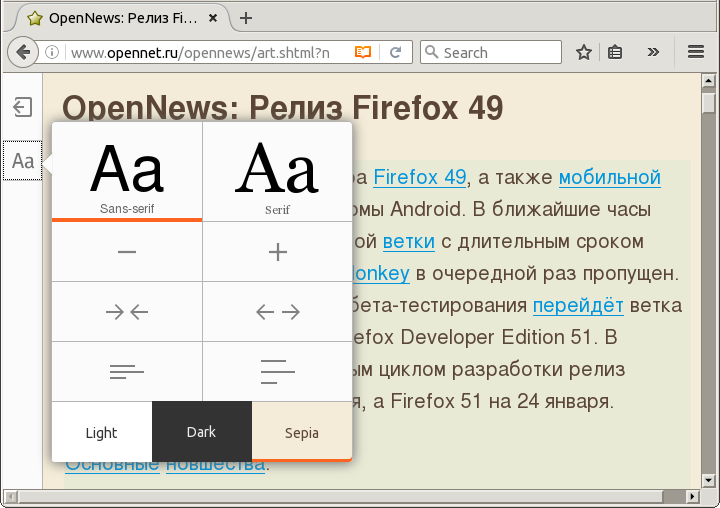Screen dimensions: 720x508
Task: Toggle Reader View orange book icon
Action: coord(363,52)
